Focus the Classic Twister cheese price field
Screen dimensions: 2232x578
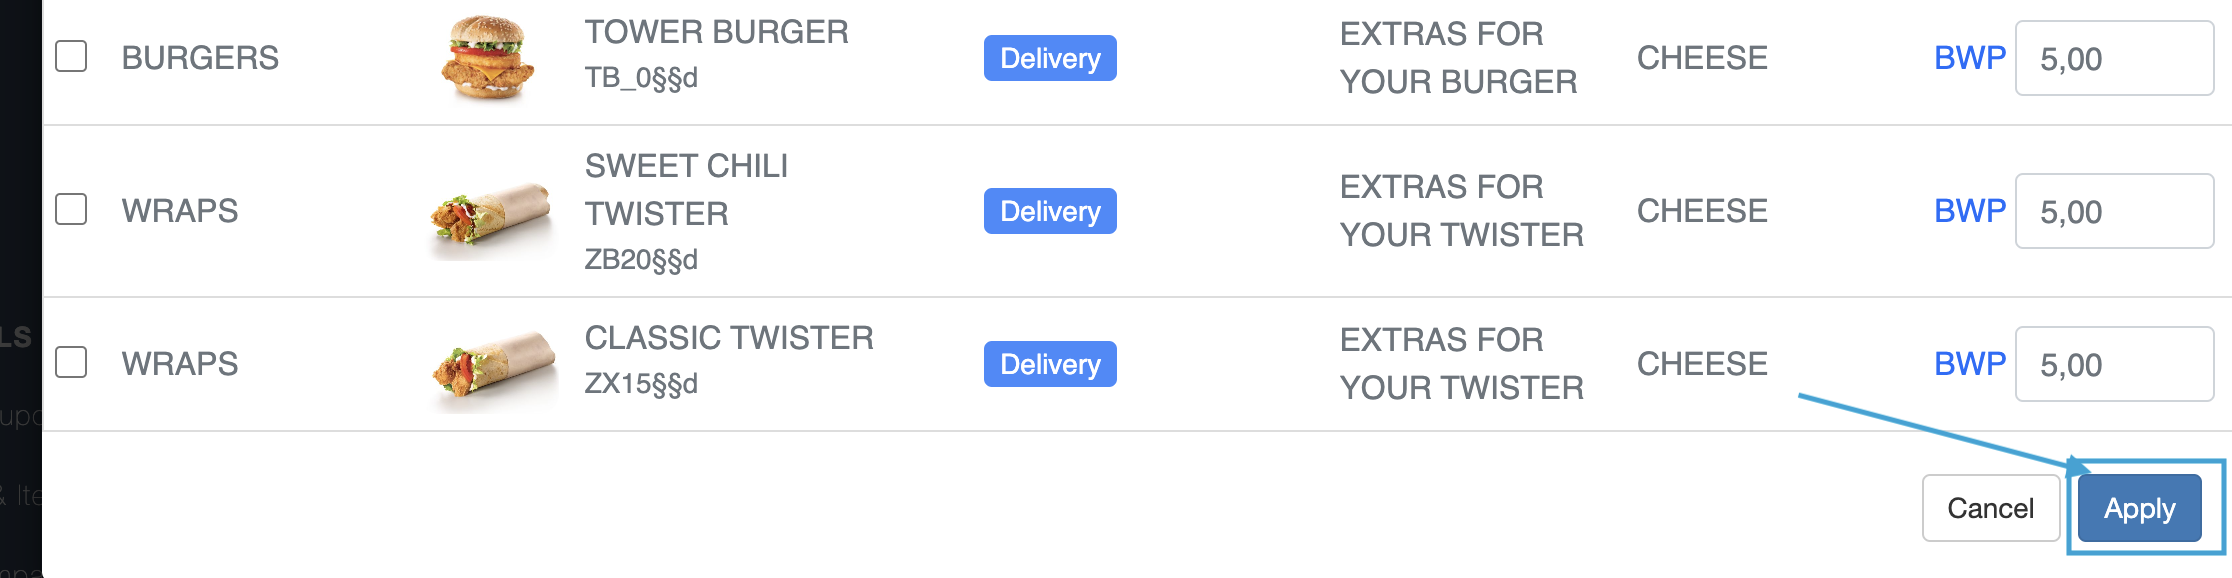point(2114,364)
